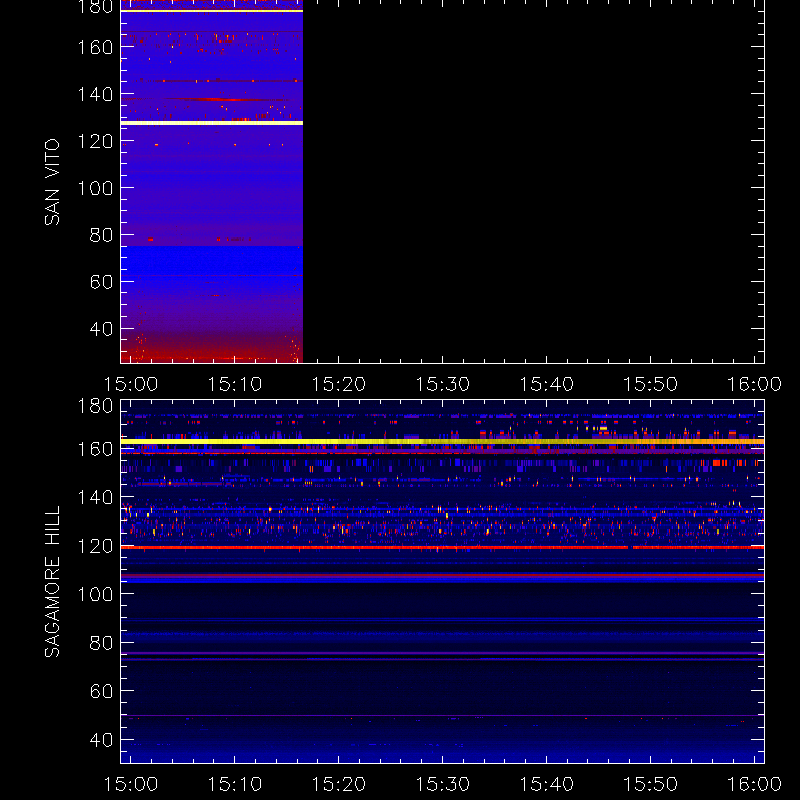Click 15:20 under the SAN VITO plot
The width and height of the screenshot is (800, 800).
pos(339,384)
